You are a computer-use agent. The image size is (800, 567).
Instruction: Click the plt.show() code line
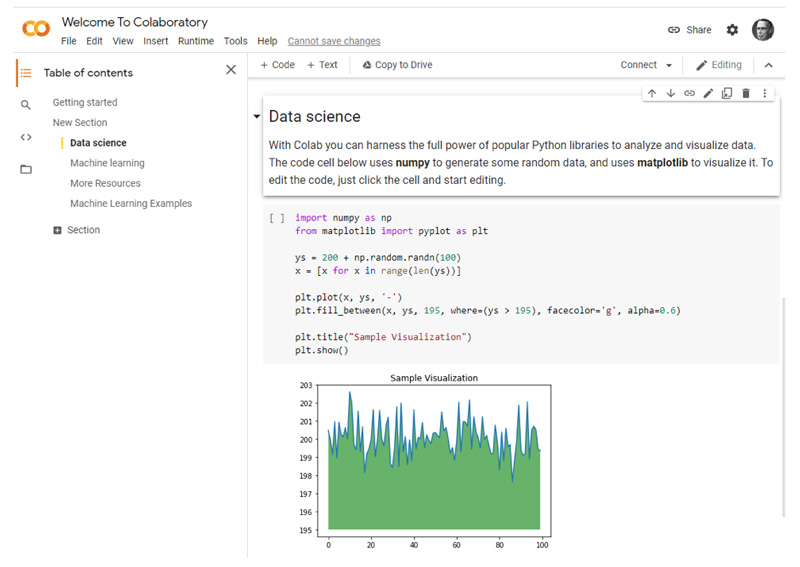tap(321, 350)
